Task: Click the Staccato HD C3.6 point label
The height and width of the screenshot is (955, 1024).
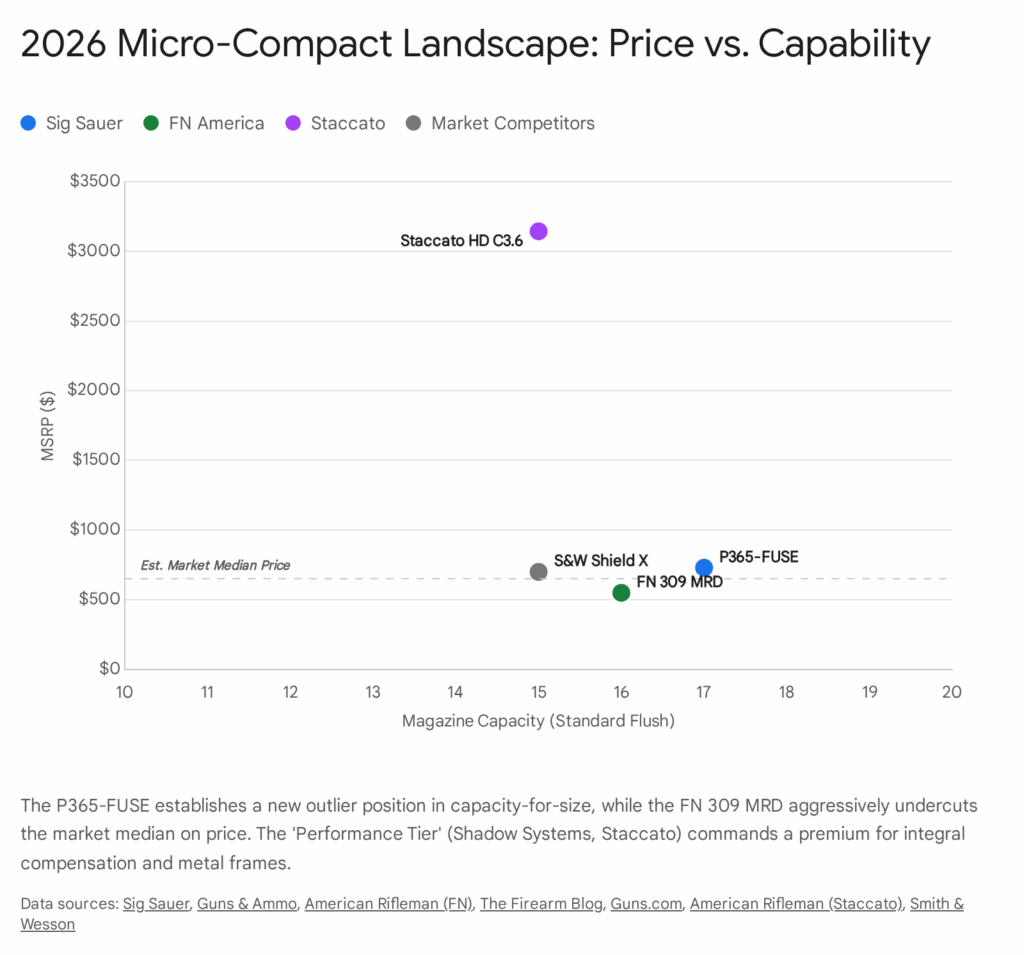Action: tap(461, 241)
